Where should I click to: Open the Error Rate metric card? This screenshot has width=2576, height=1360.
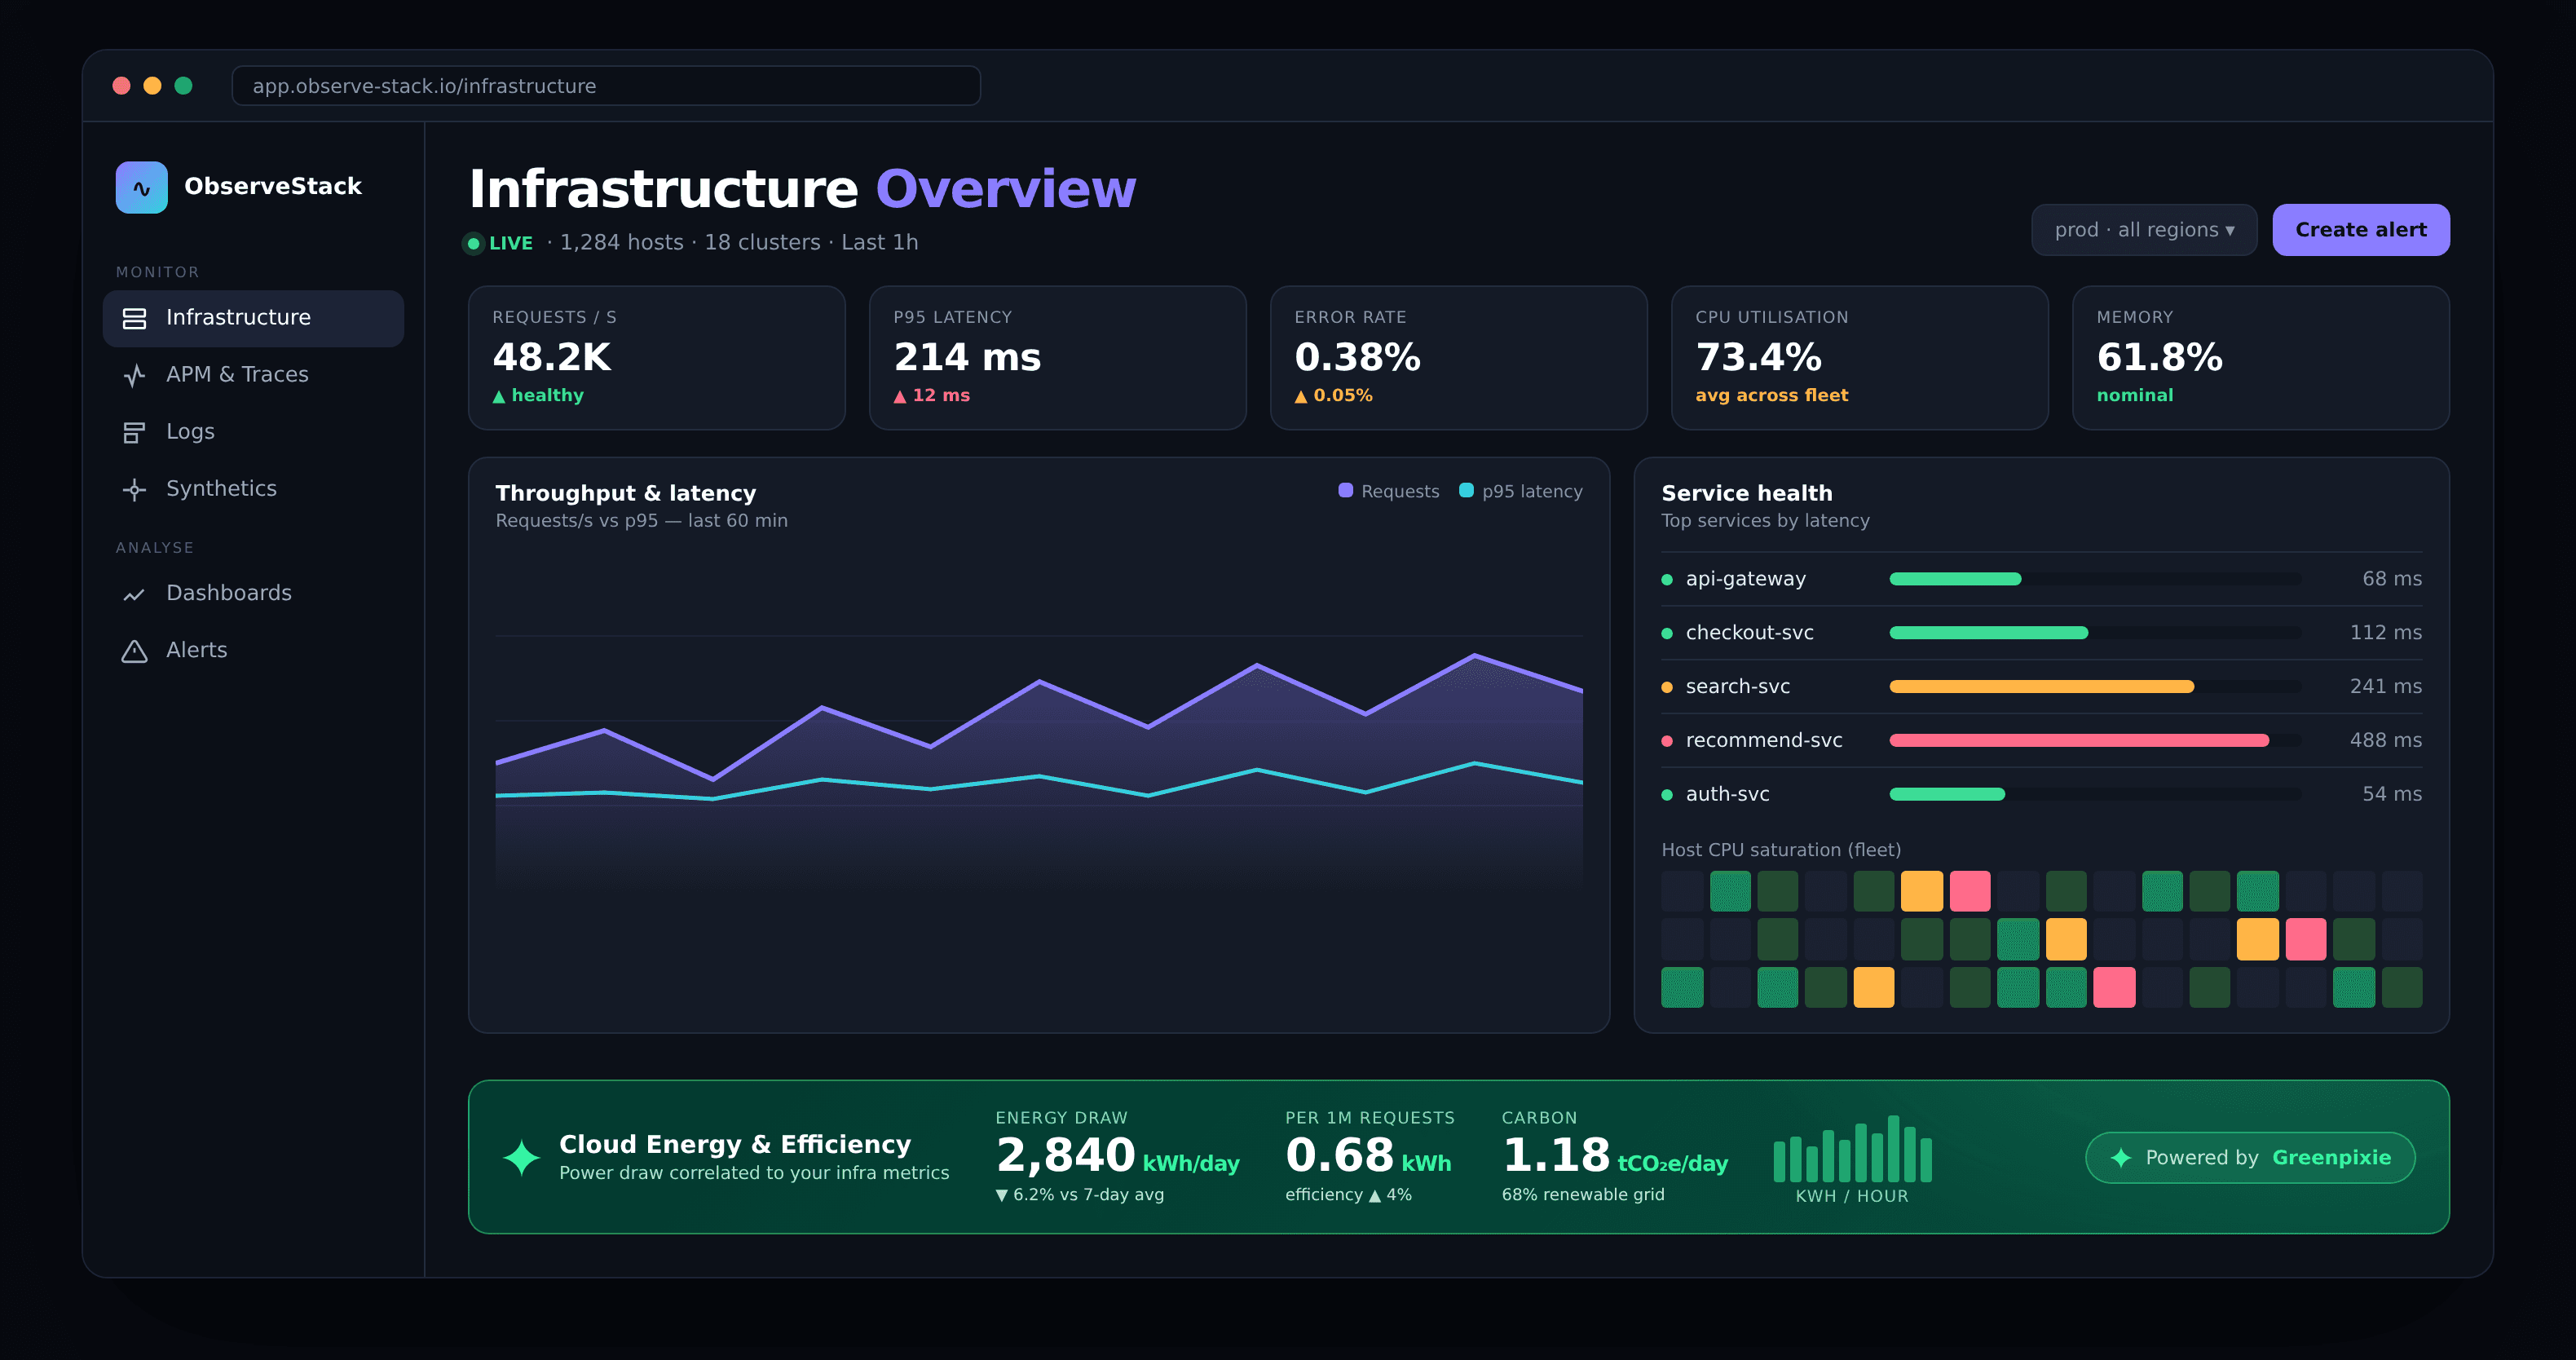pyautogui.click(x=1459, y=358)
